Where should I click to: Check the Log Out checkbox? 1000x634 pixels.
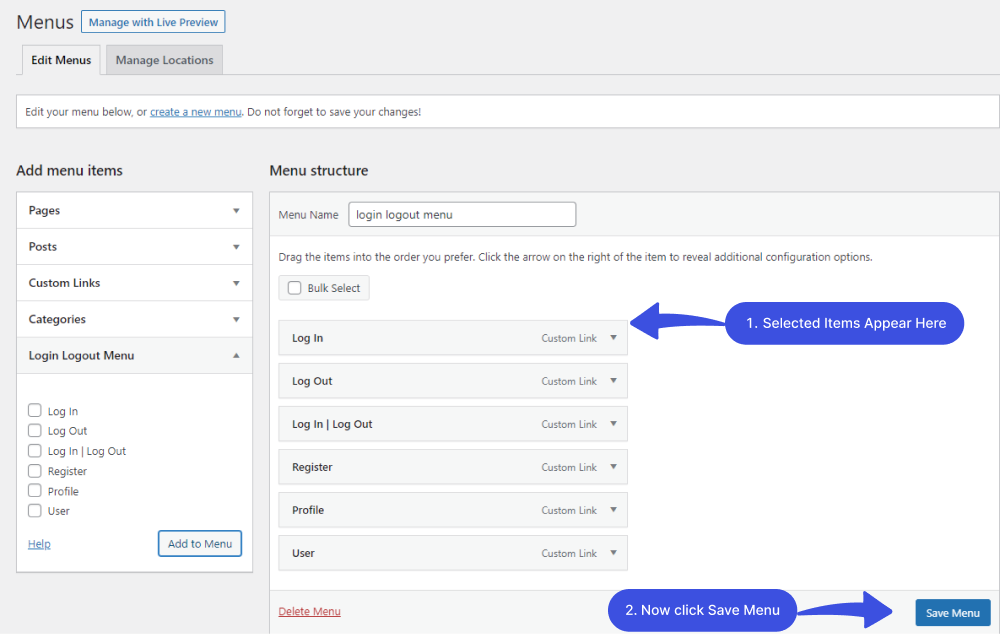(35, 431)
